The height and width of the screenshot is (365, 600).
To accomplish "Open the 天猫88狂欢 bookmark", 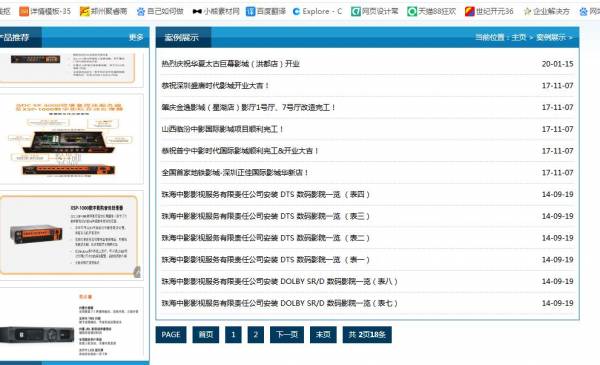I will coord(432,11).
